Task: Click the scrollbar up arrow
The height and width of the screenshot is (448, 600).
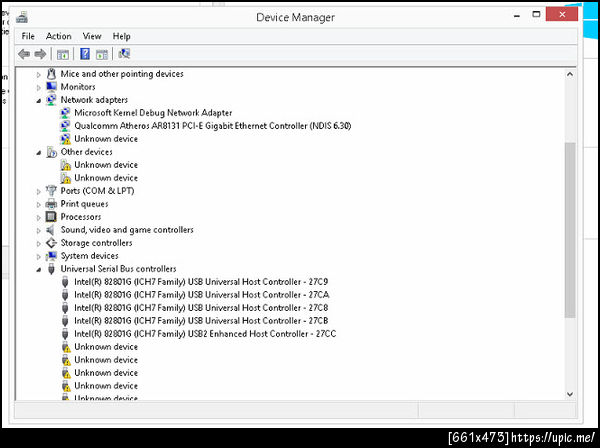Action: tap(570, 74)
